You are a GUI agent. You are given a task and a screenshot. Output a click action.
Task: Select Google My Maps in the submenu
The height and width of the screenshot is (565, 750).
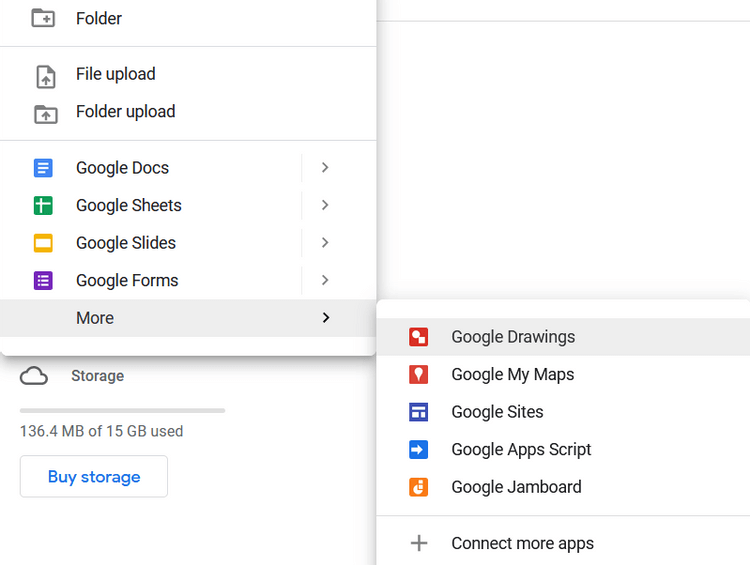tap(563, 374)
